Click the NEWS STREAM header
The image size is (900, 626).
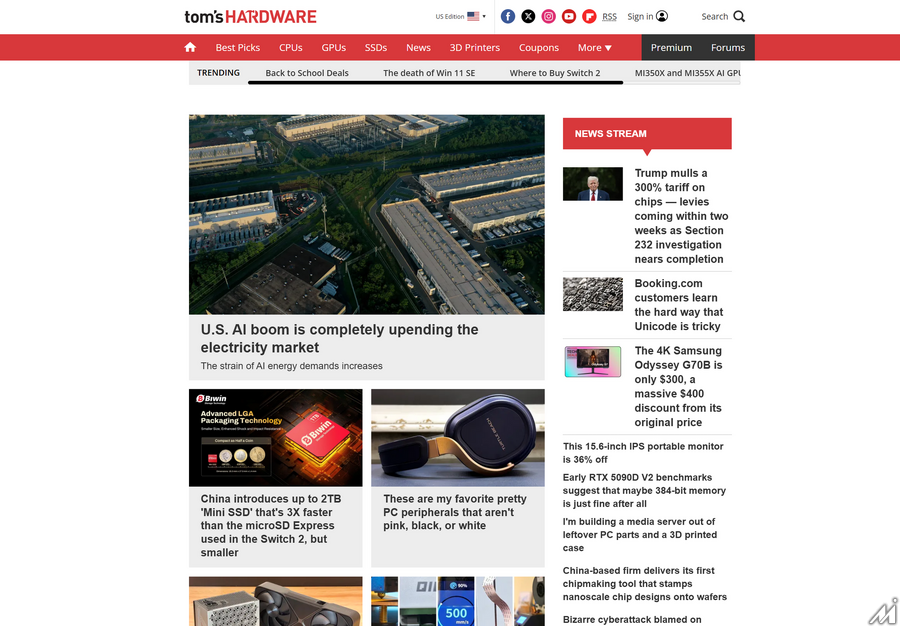coord(647,134)
